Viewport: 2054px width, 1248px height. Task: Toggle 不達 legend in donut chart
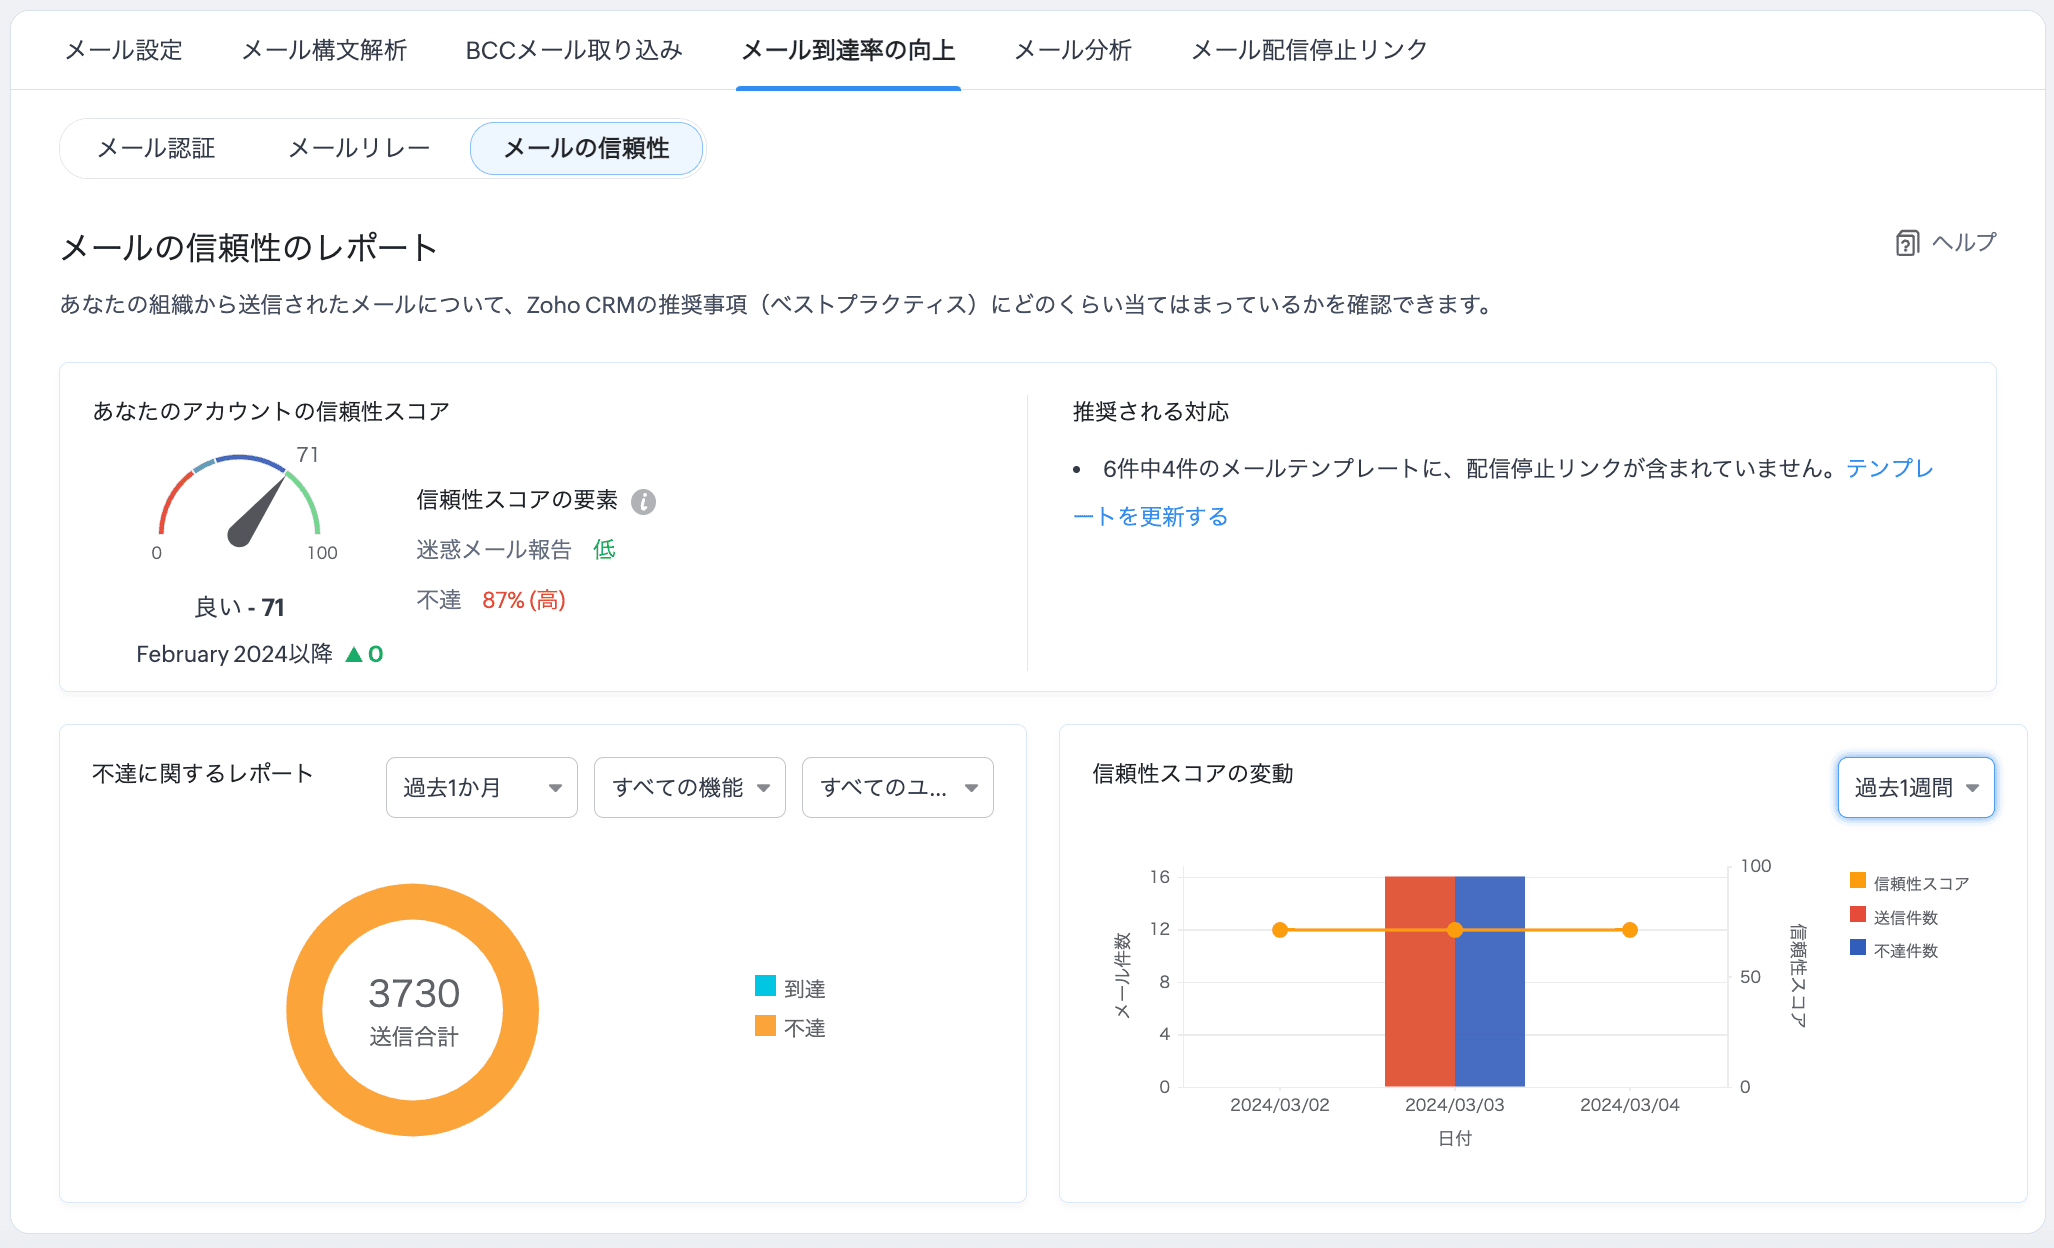click(790, 1027)
